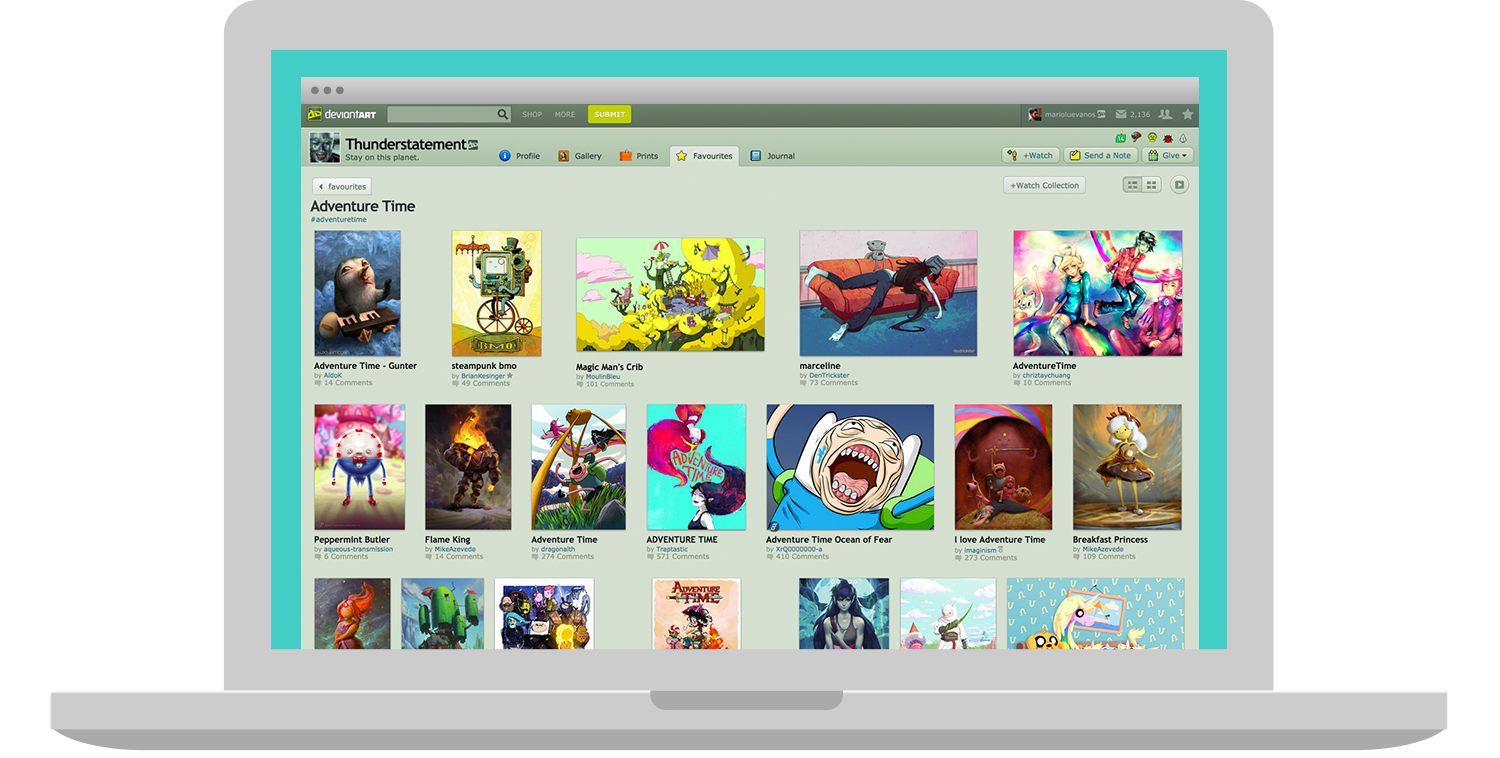Image resolution: width=1500 pixels, height=758 pixels.
Task: Start slideshow with the play button
Action: [1179, 185]
